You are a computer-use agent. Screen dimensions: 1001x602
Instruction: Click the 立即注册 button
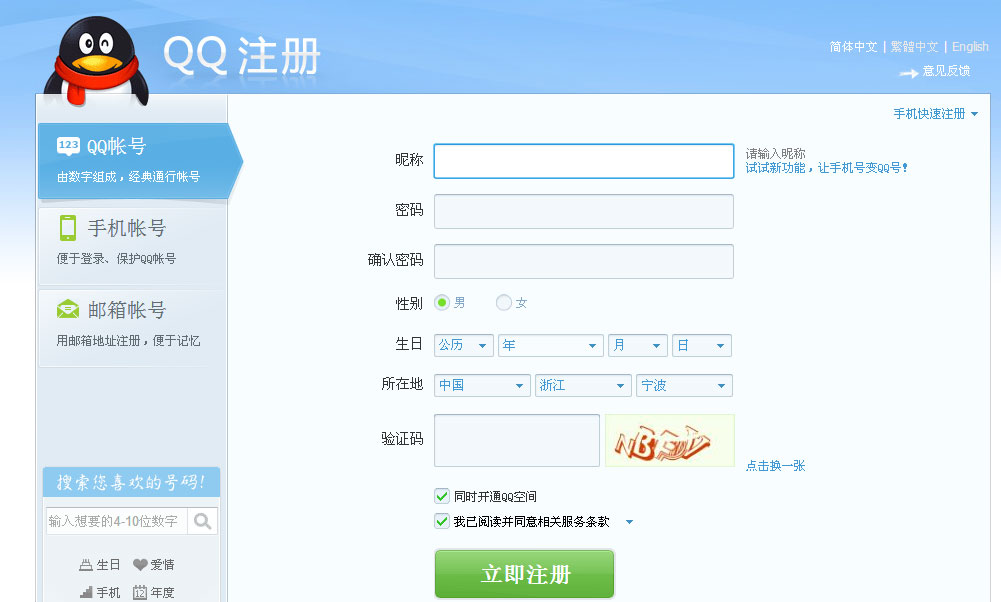tap(525, 574)
